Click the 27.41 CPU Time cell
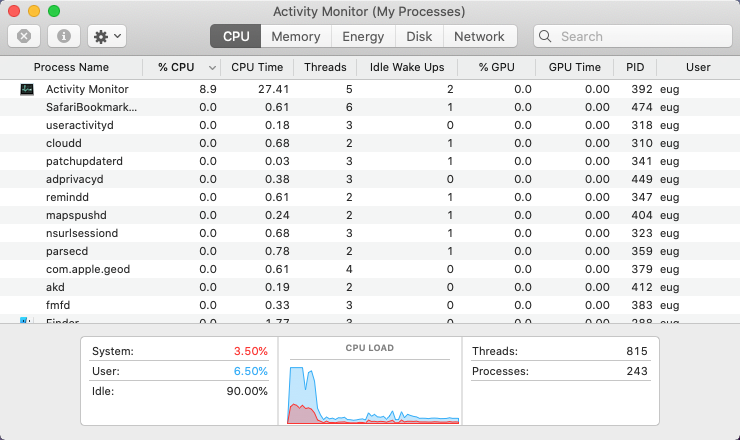The image size is (740, 440). (273, 89)
